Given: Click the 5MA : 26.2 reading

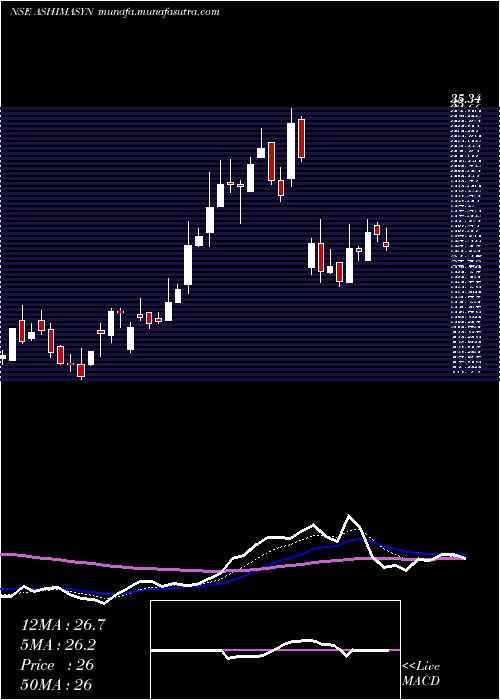Looking at the screenshot, I should 58,645.
